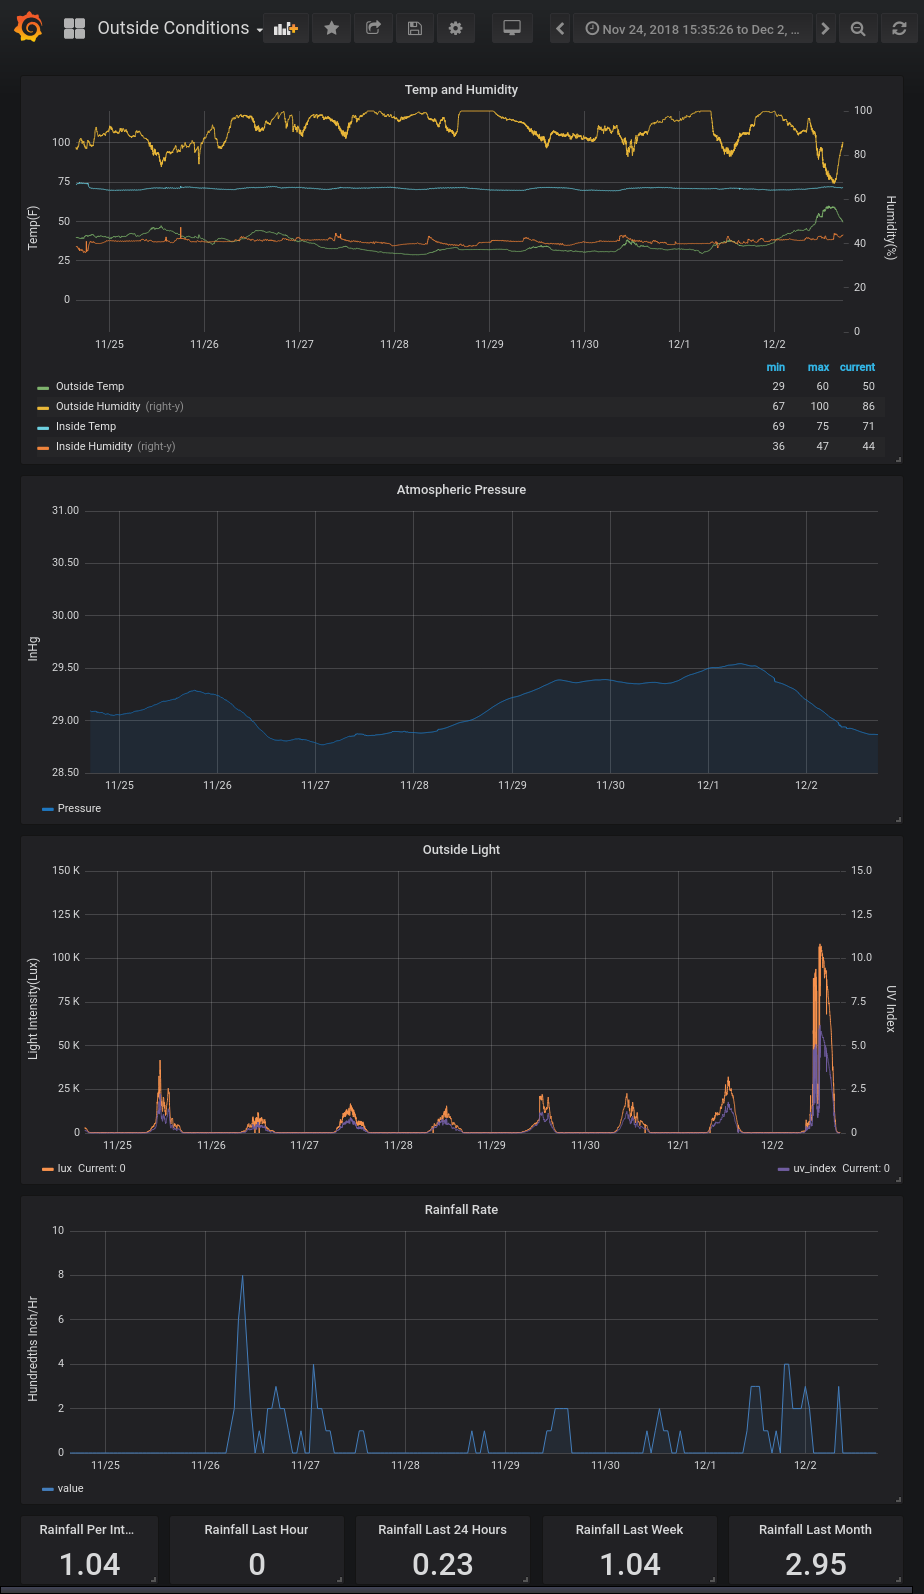The image size is (924, 1594).
Task: Click resize handle of Atmospheric Pressure panel
Action: (x=898, y=820)
